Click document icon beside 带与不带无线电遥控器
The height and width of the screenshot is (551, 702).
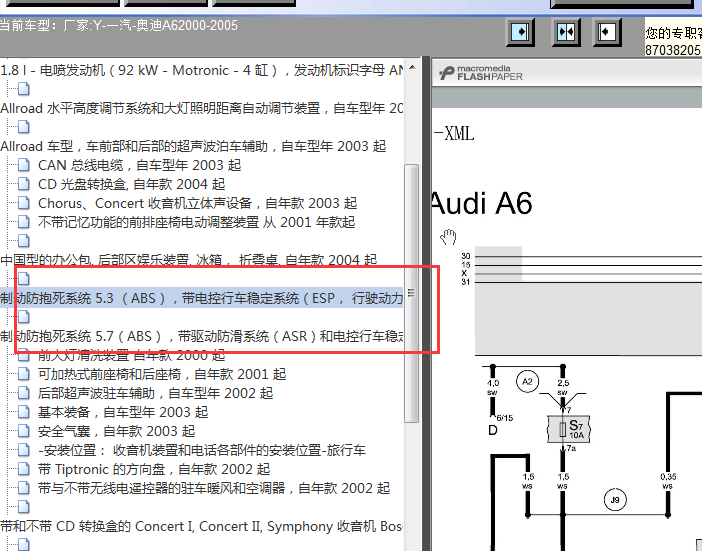coord(23,488)
